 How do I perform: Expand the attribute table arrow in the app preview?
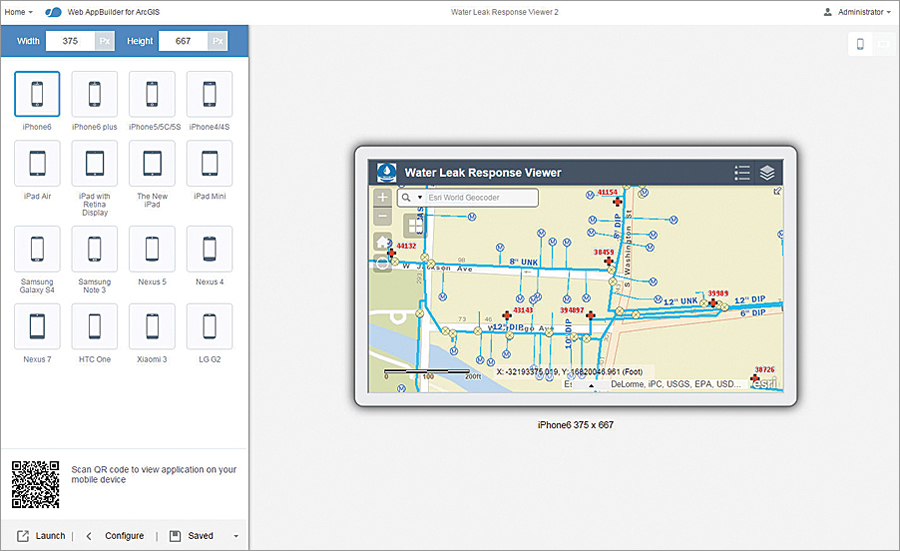coord(591,386)
